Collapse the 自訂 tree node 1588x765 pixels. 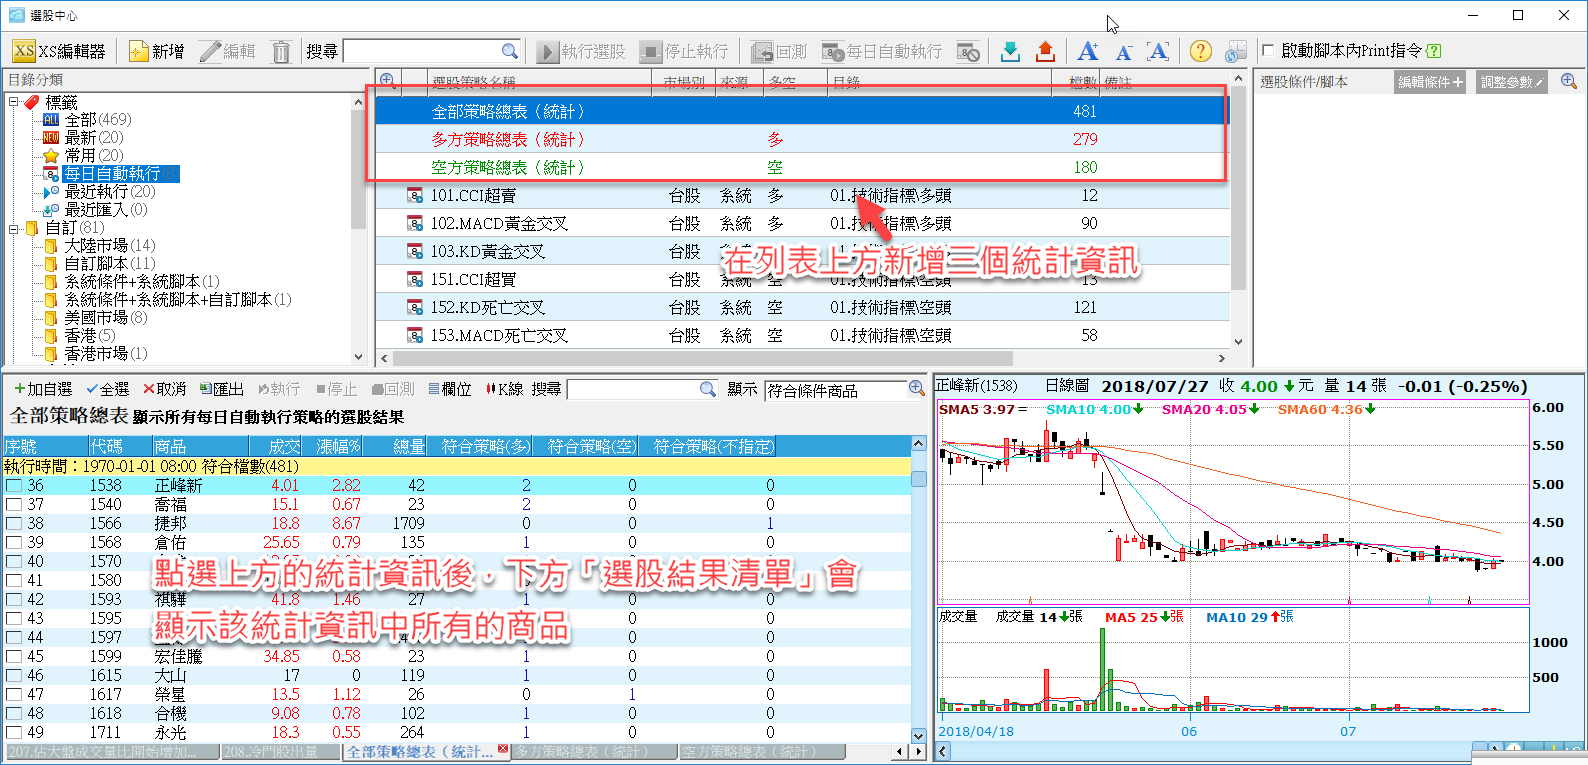14,228
